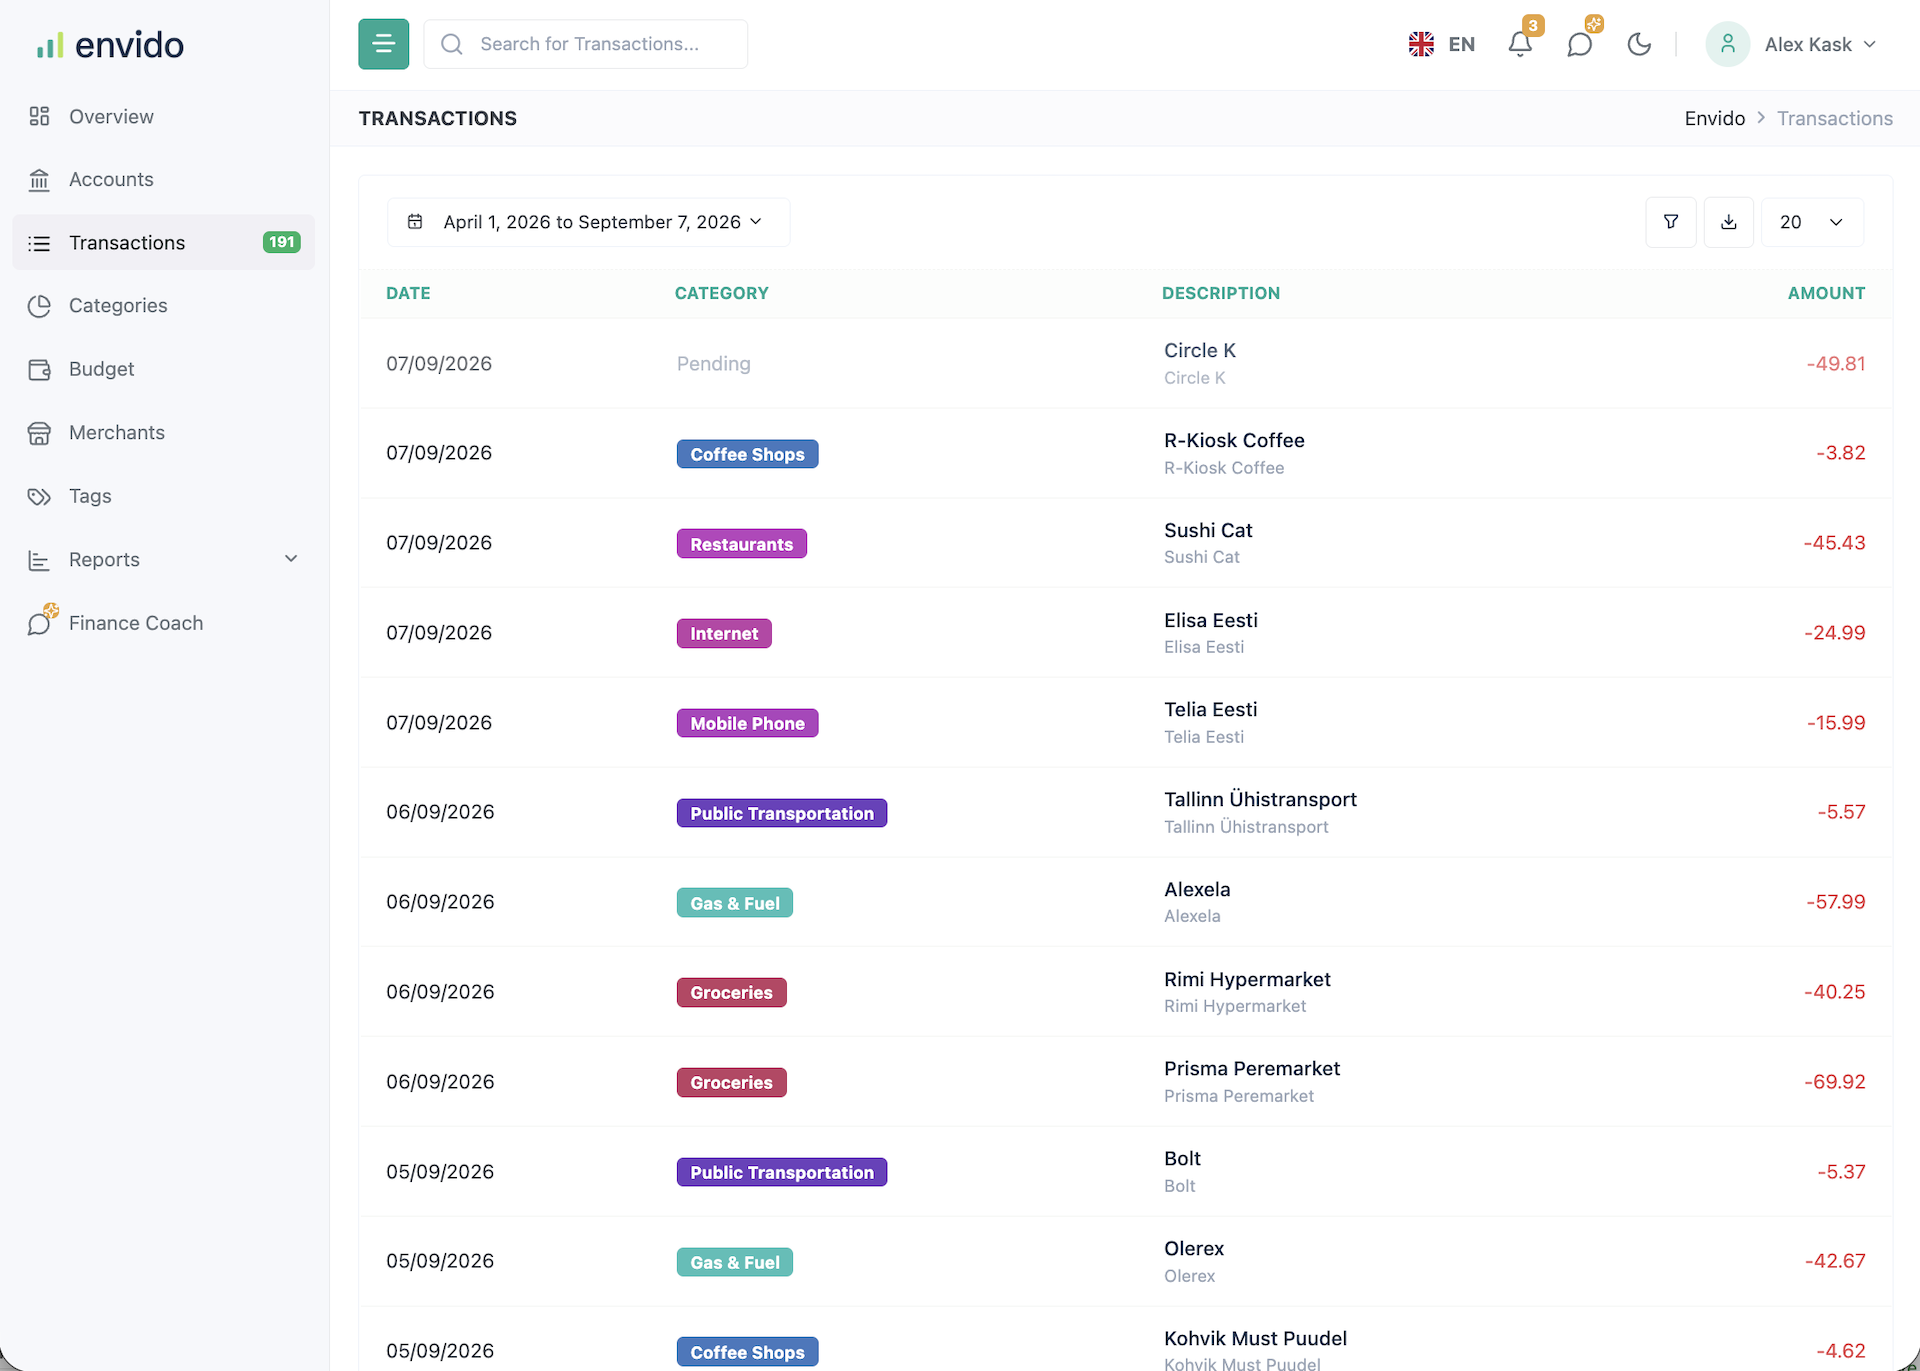Toggle dark mode with moon icon
This screenshot has width=1920, height=1371.
(x=1639, y=44)
